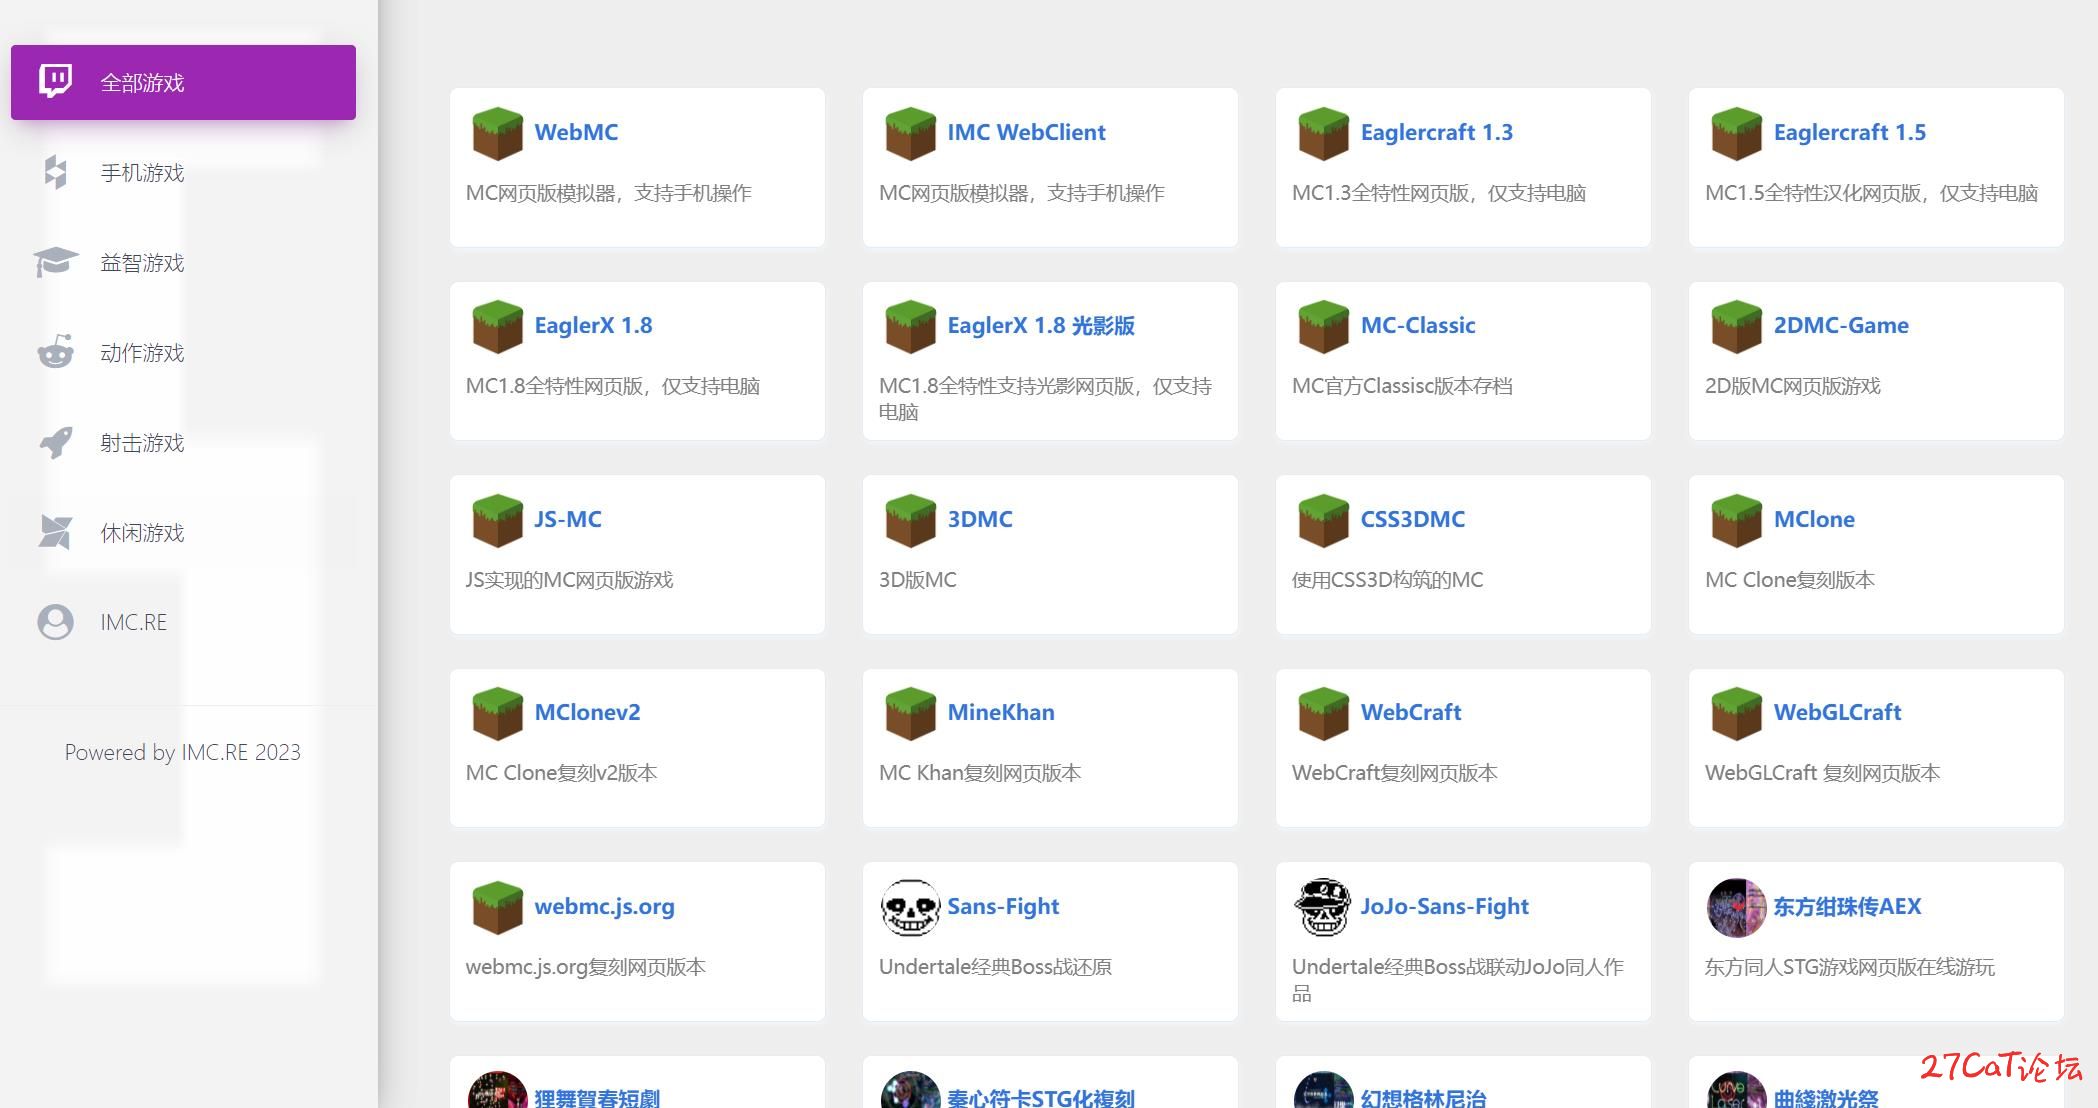Open the EaglerX 1.8 title link

click(x=593, y=325)
